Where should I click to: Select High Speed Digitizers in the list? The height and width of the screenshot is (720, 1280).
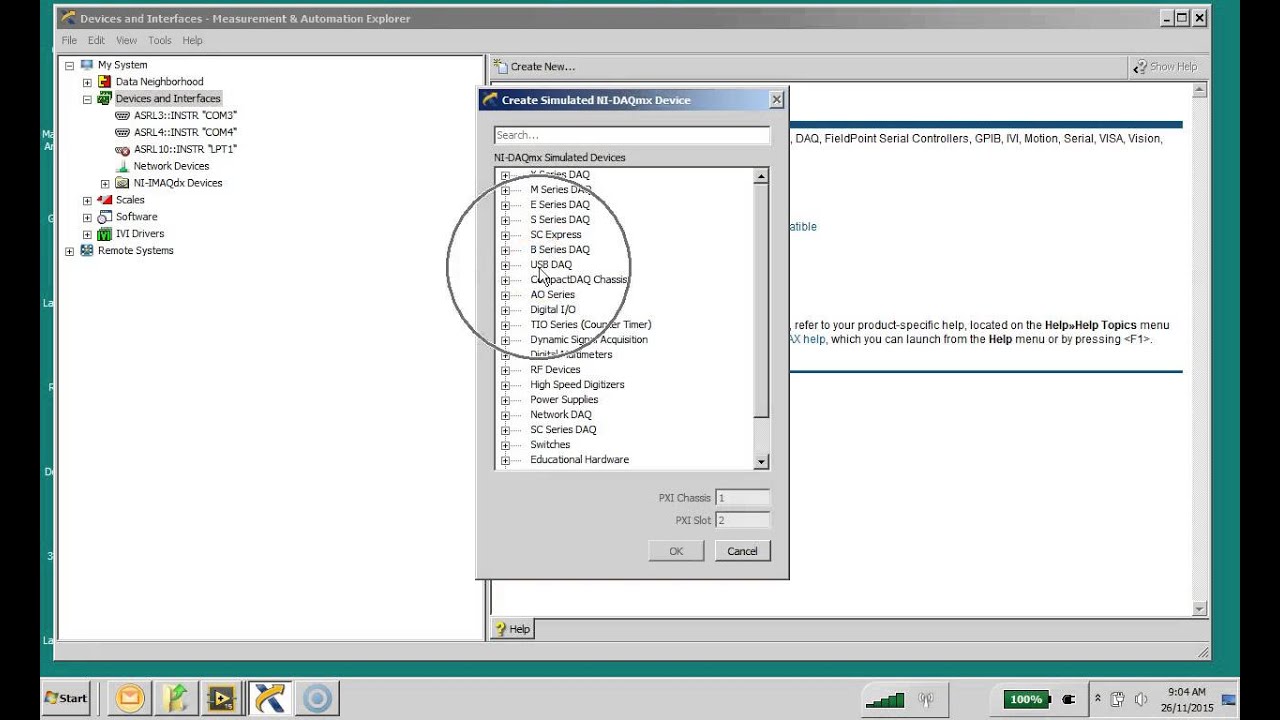[x=577, y=385]
